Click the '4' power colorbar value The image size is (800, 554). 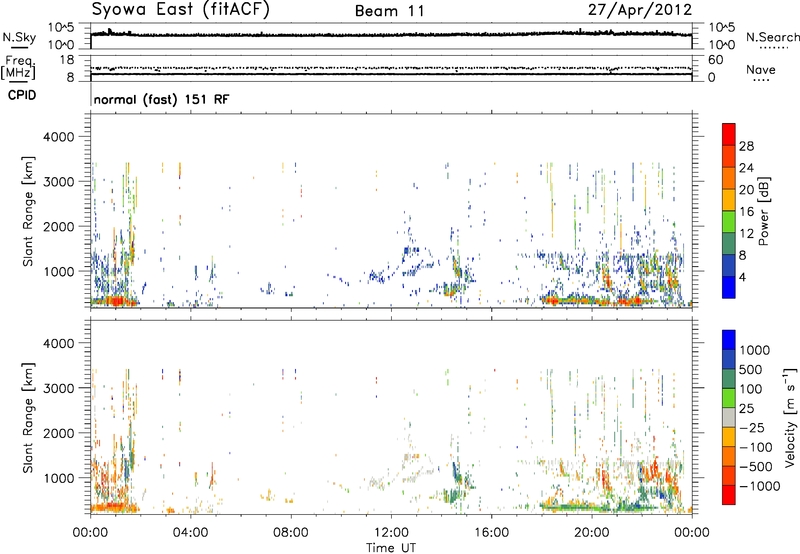pyautogui.click(x=742, y=277)
